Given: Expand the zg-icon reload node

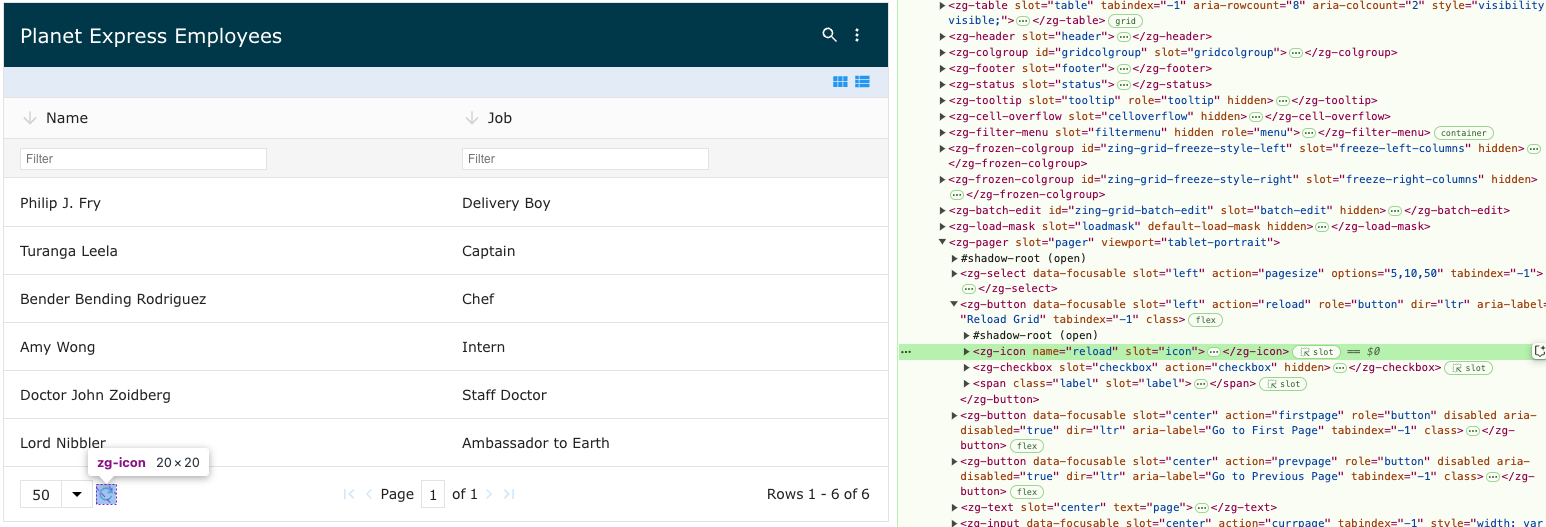Looking at the screenshot, I should [967, 352].
